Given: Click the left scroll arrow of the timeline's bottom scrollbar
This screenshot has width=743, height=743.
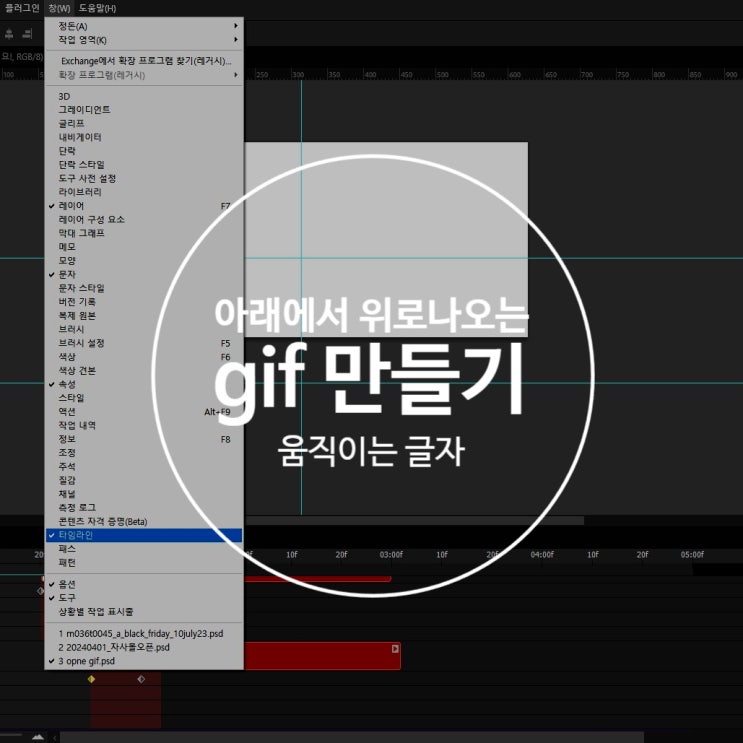Looking at the screenshot, I should click(54, 737).
